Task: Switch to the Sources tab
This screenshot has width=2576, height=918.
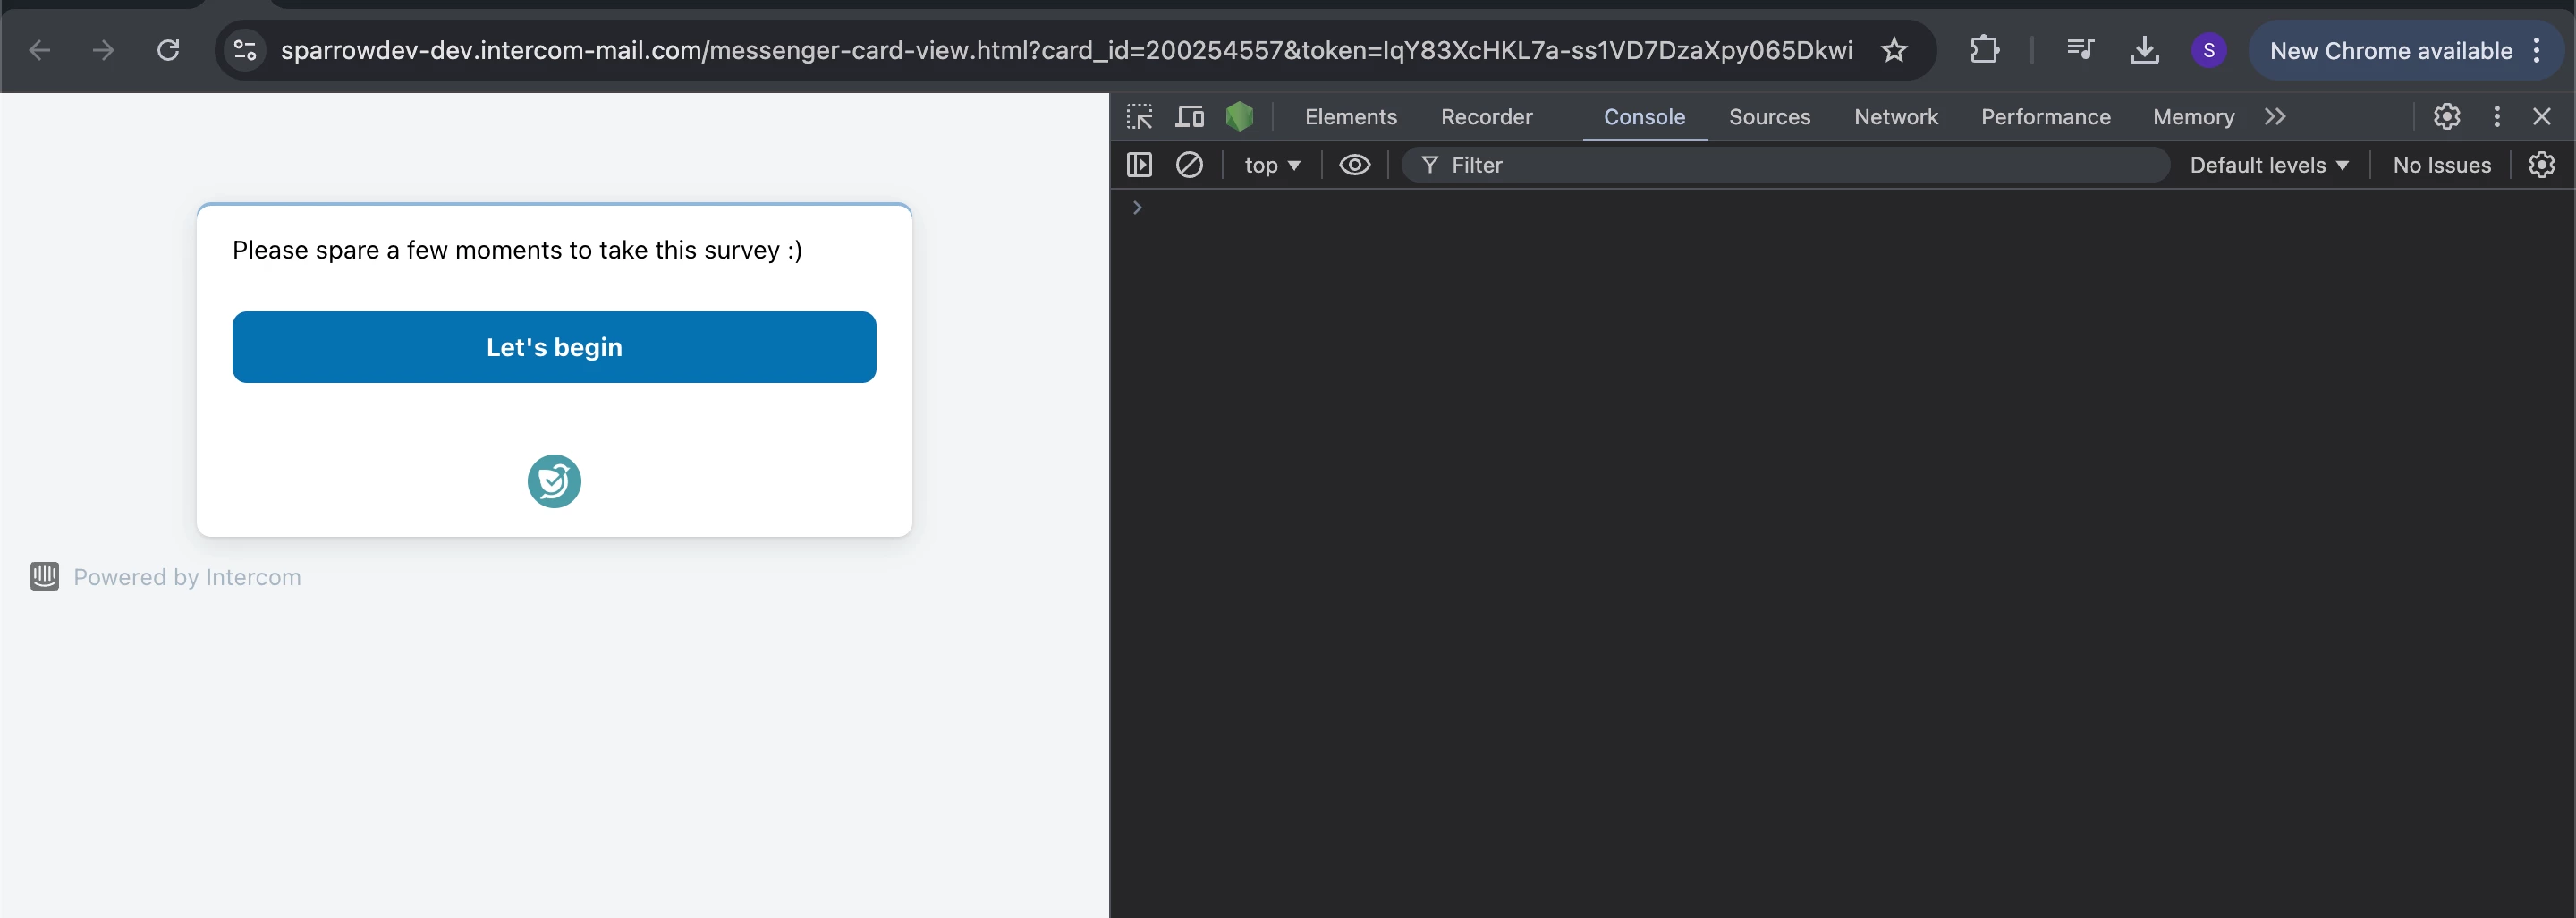Action: coord(1769,117)
